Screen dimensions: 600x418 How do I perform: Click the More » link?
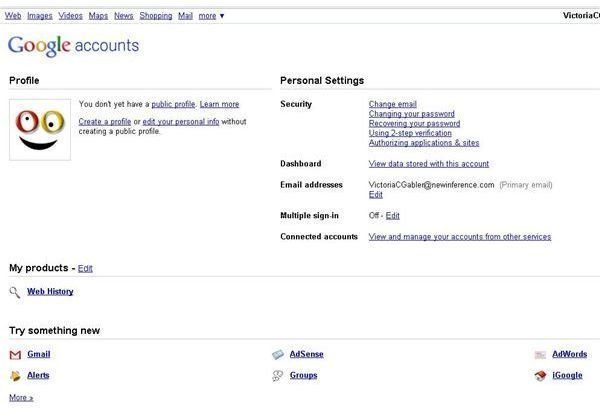(21, 397)
